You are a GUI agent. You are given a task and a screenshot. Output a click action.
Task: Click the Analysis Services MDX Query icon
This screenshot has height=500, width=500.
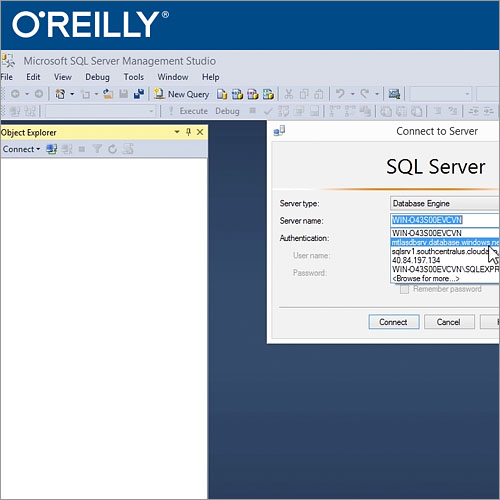point(237,94)
